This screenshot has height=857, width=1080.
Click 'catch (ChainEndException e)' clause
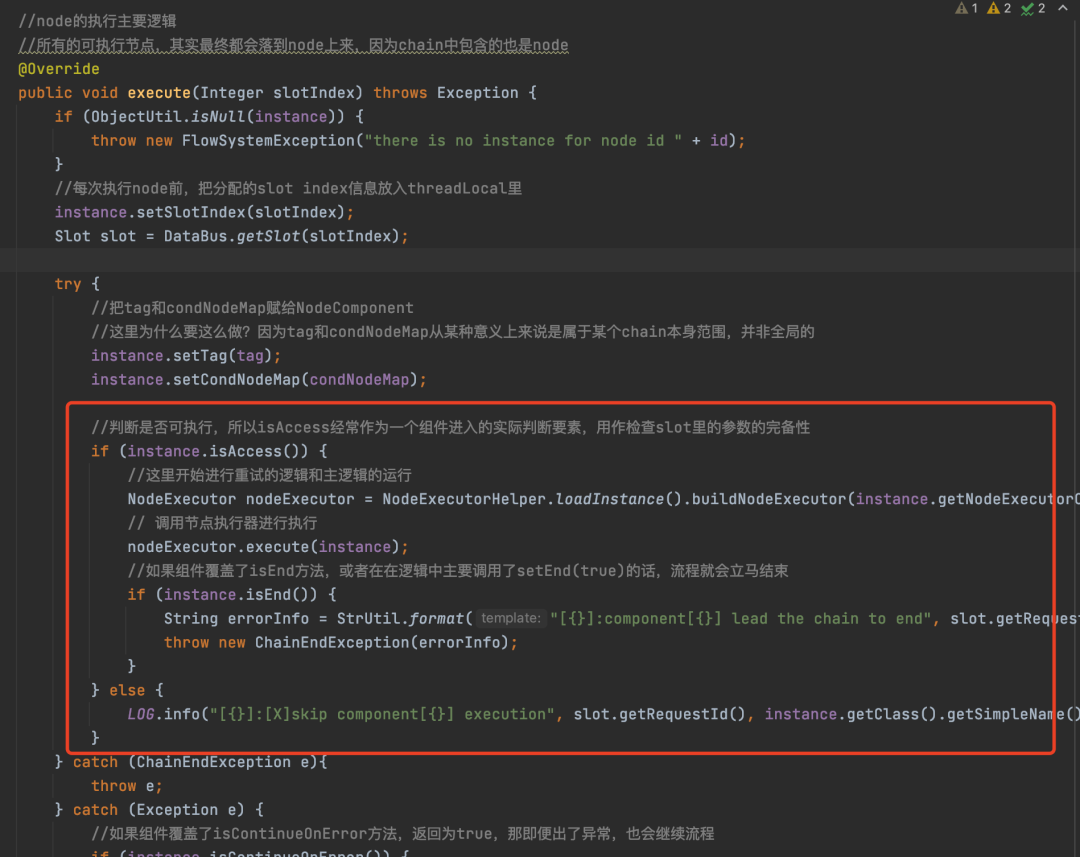[195, 762]
